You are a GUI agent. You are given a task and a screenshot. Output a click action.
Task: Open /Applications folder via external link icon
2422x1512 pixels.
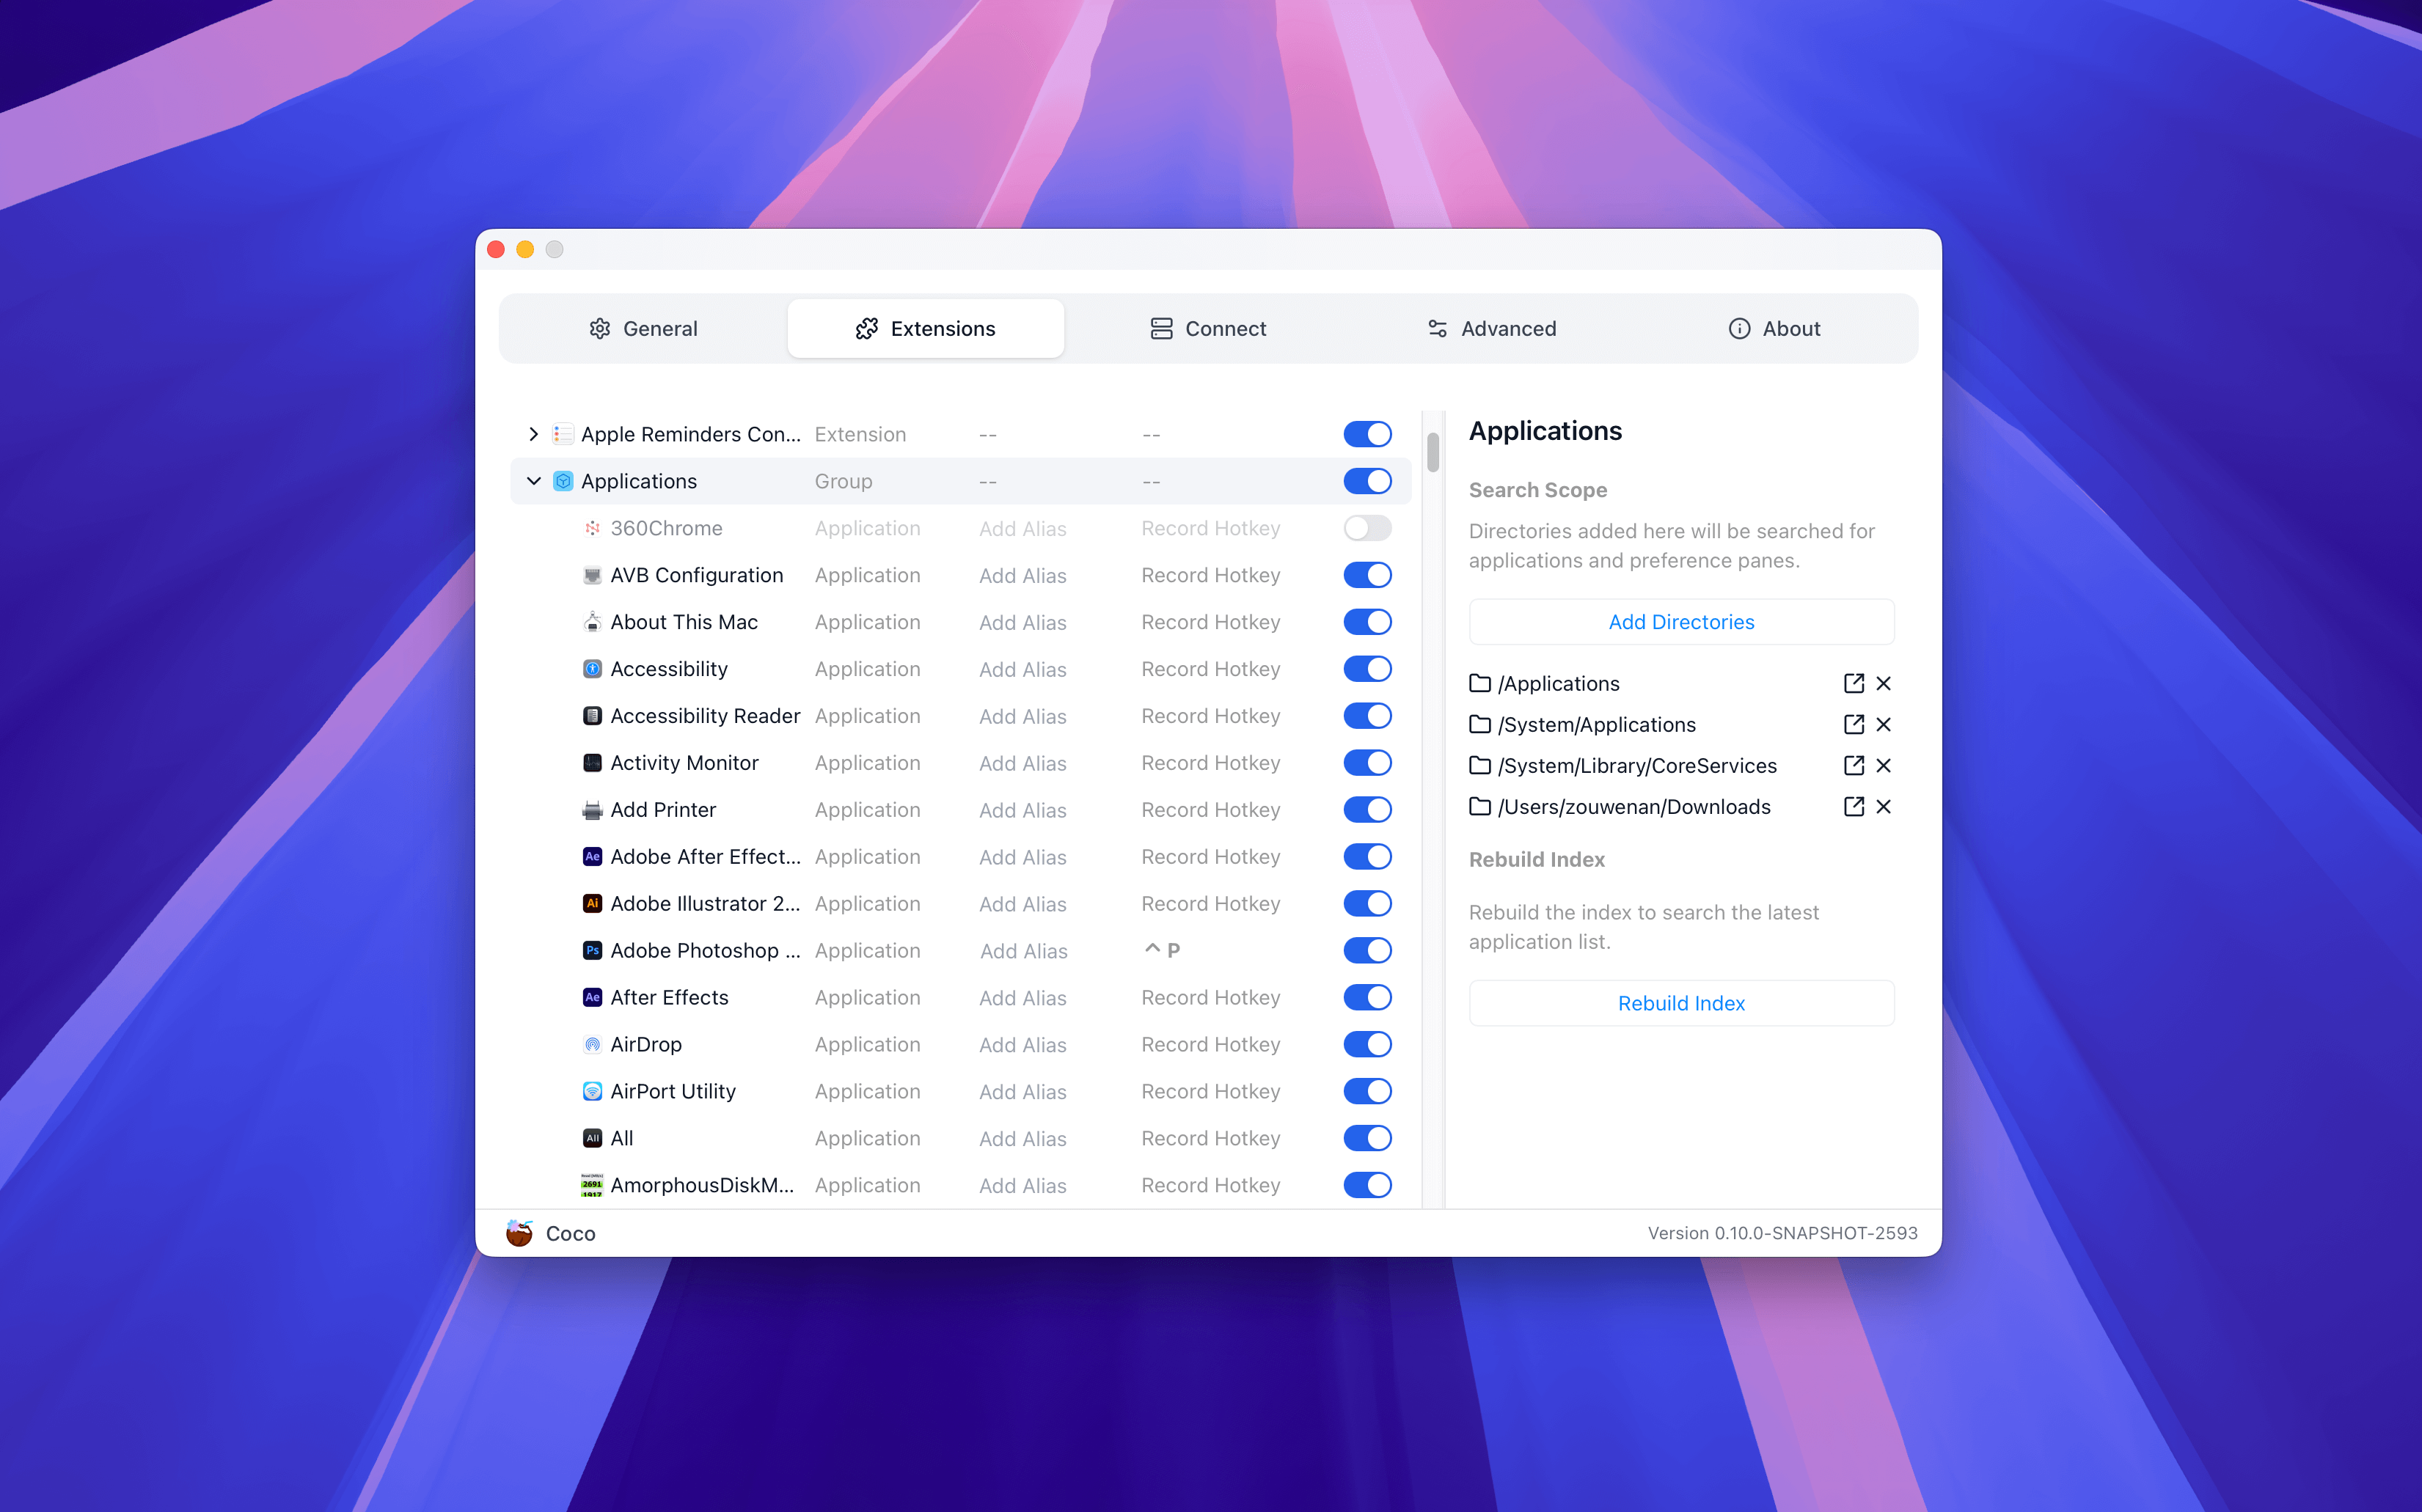[x=1853, y=683]
